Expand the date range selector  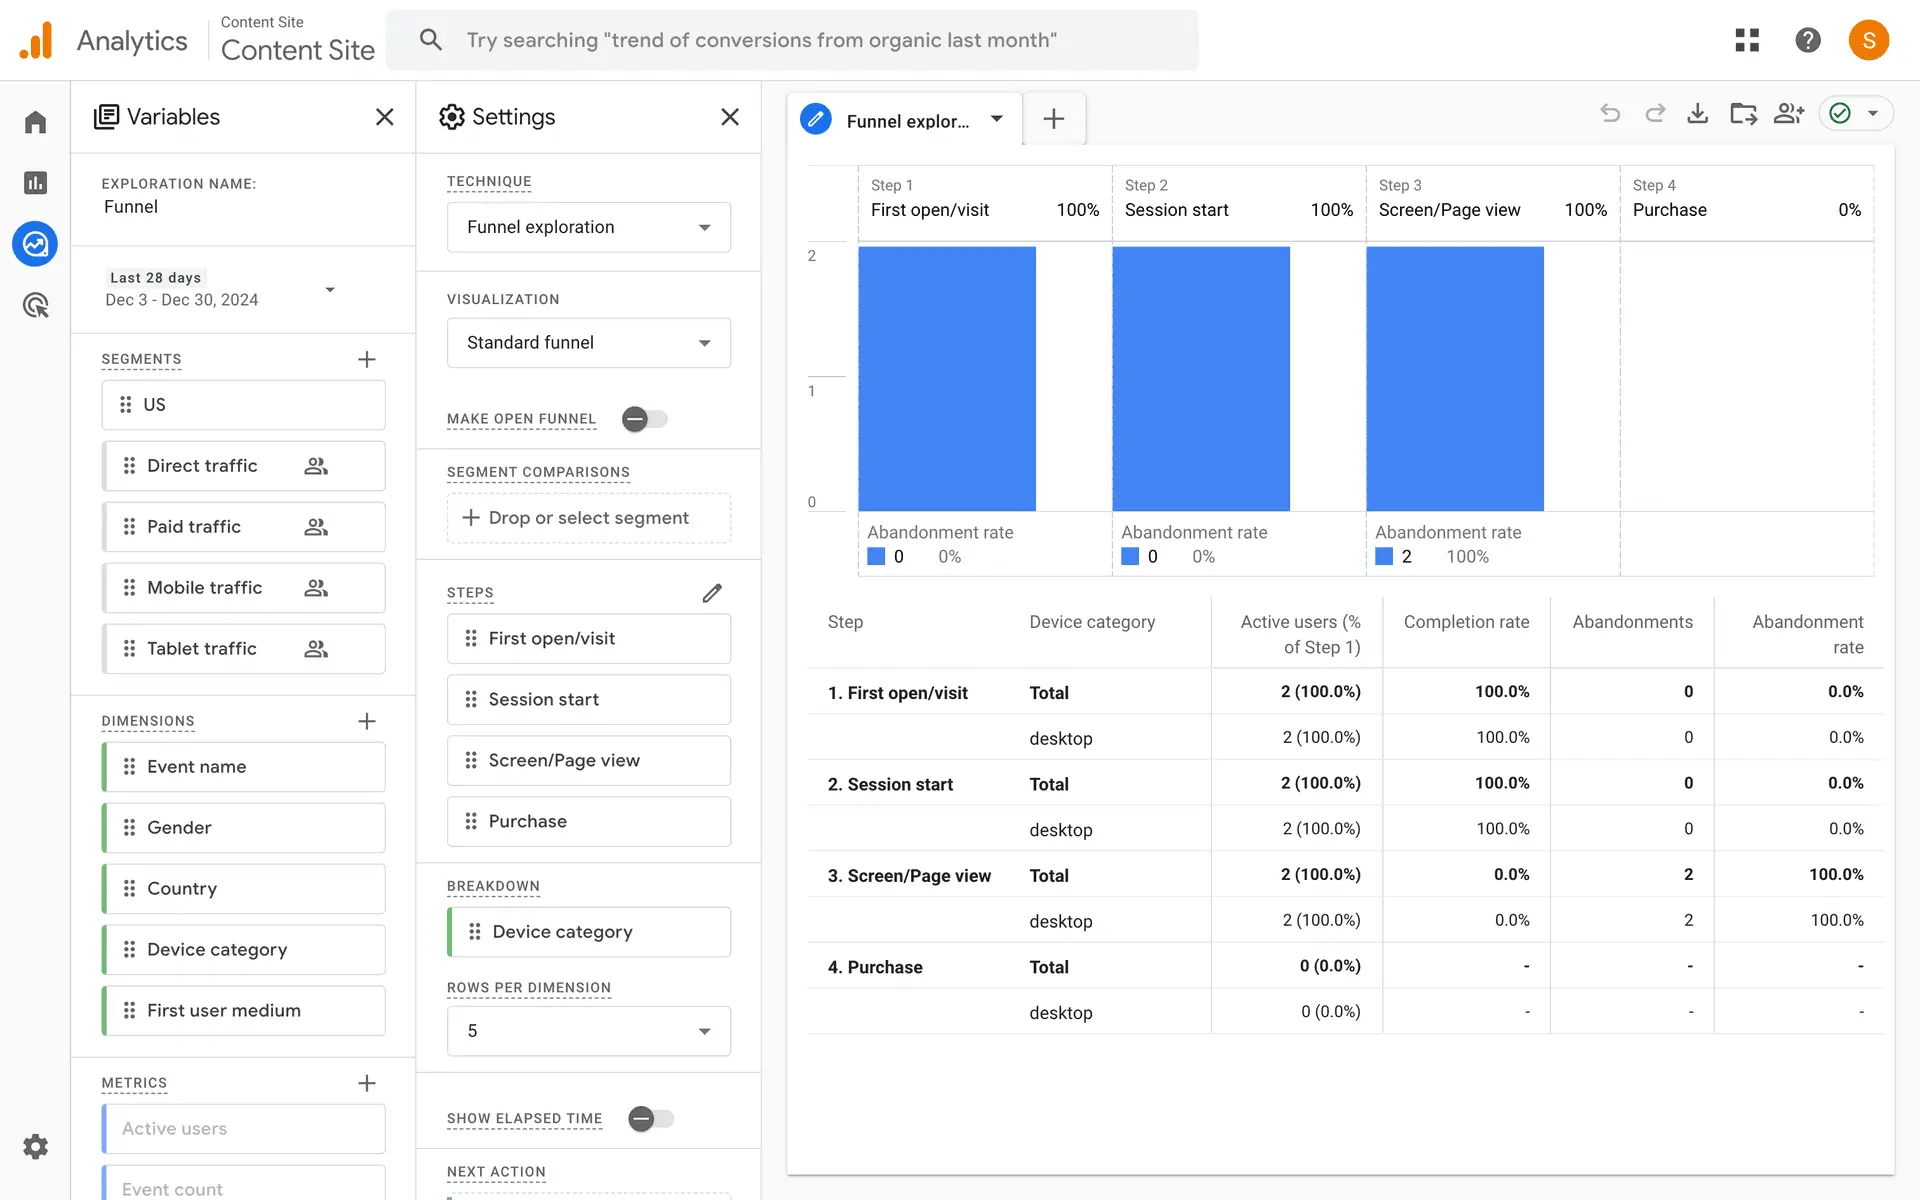pyautogui.click(x=329, y=290)
